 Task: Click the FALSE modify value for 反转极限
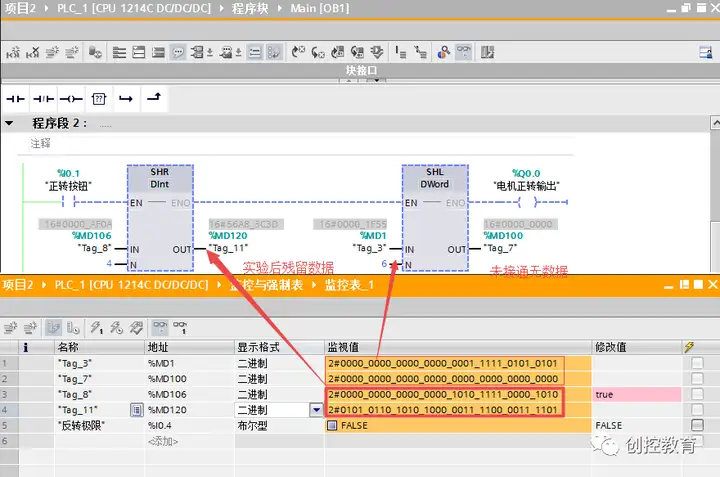(637, 426)
